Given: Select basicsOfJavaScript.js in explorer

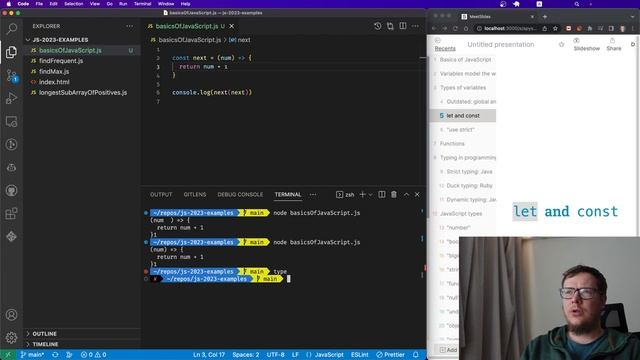Looking at the screenshot, I should point(70,50).
